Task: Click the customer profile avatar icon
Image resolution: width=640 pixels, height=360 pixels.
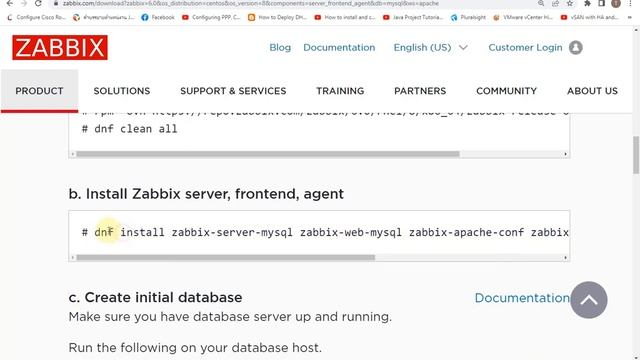Action: coord(576,47)
